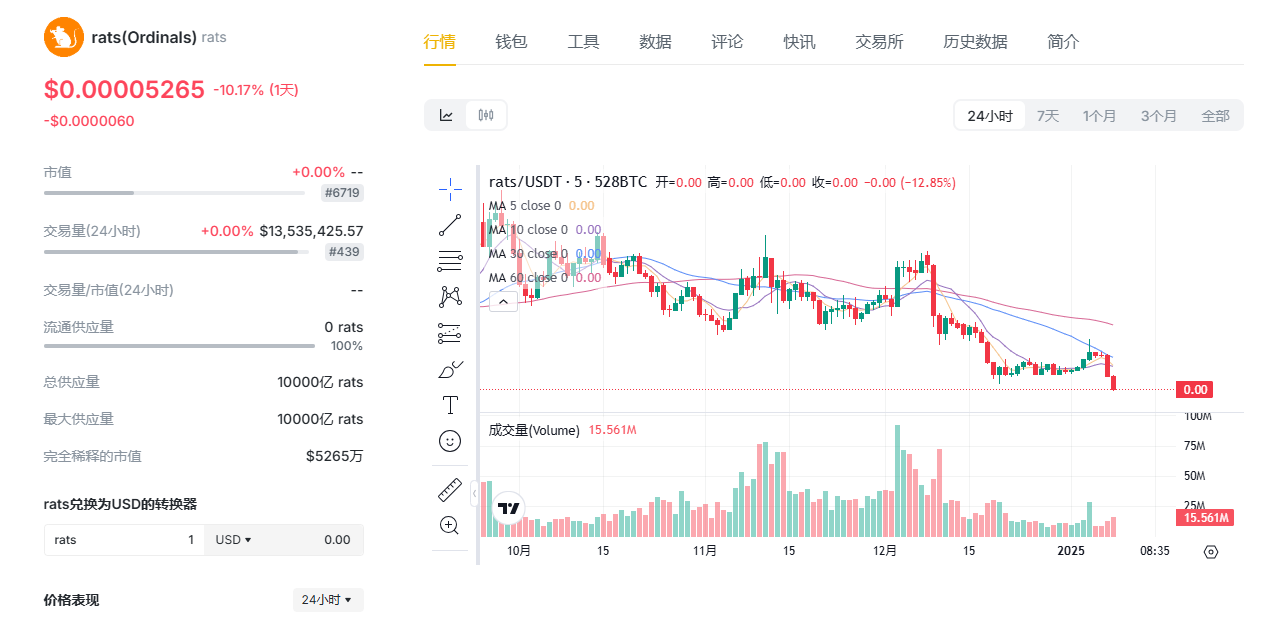Open chart settings gear icon
Screen dimensions: 1264x630
[x=1211, y=552]
